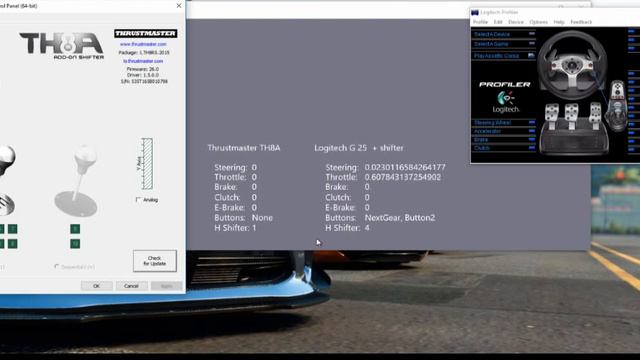Close the Thrustmaster Control Panel window

pos(179,6)
